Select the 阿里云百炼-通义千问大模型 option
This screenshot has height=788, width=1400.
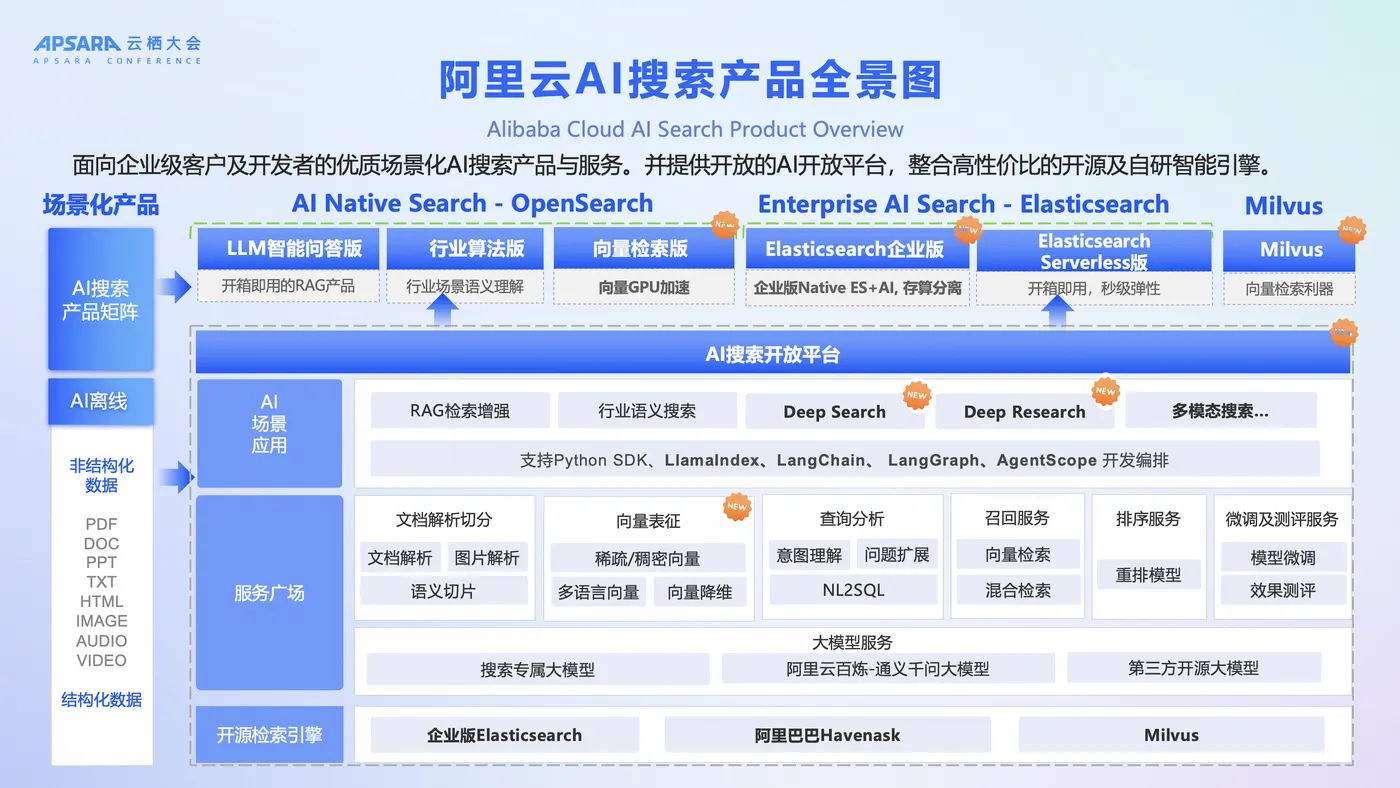point(888,669)
